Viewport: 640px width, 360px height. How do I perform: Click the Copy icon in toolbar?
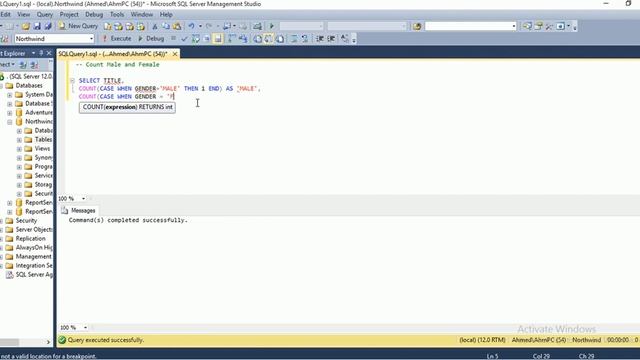pyautogui.click(x=166, y=26)
